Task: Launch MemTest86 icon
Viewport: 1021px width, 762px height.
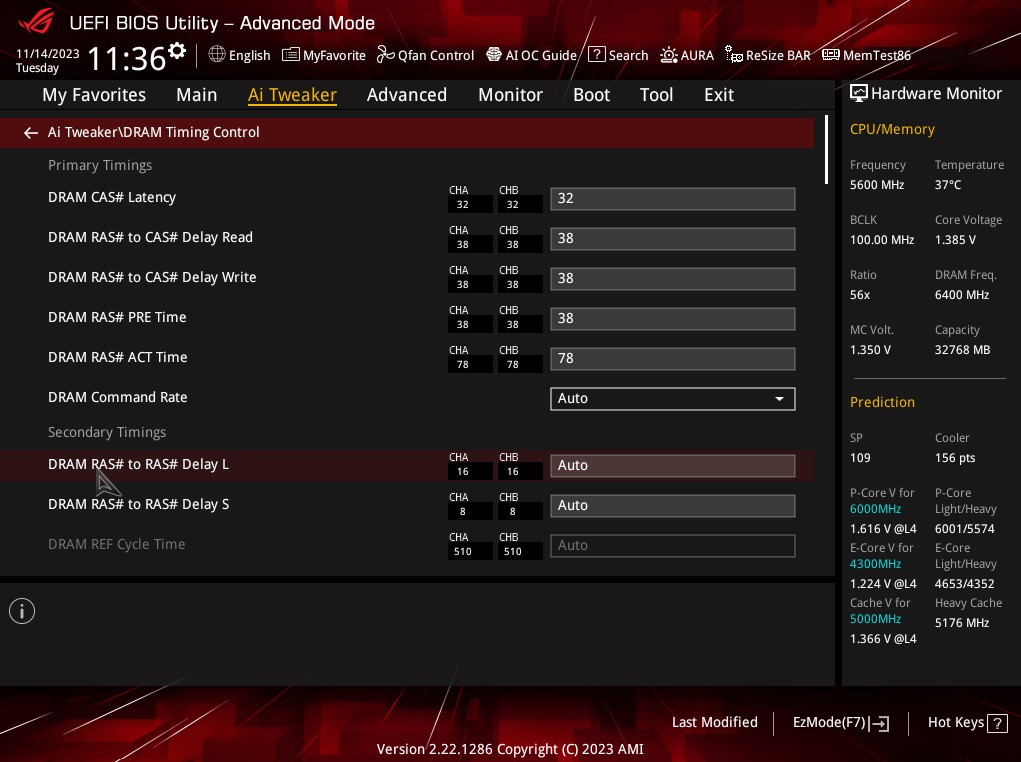Action: [831, 55]
